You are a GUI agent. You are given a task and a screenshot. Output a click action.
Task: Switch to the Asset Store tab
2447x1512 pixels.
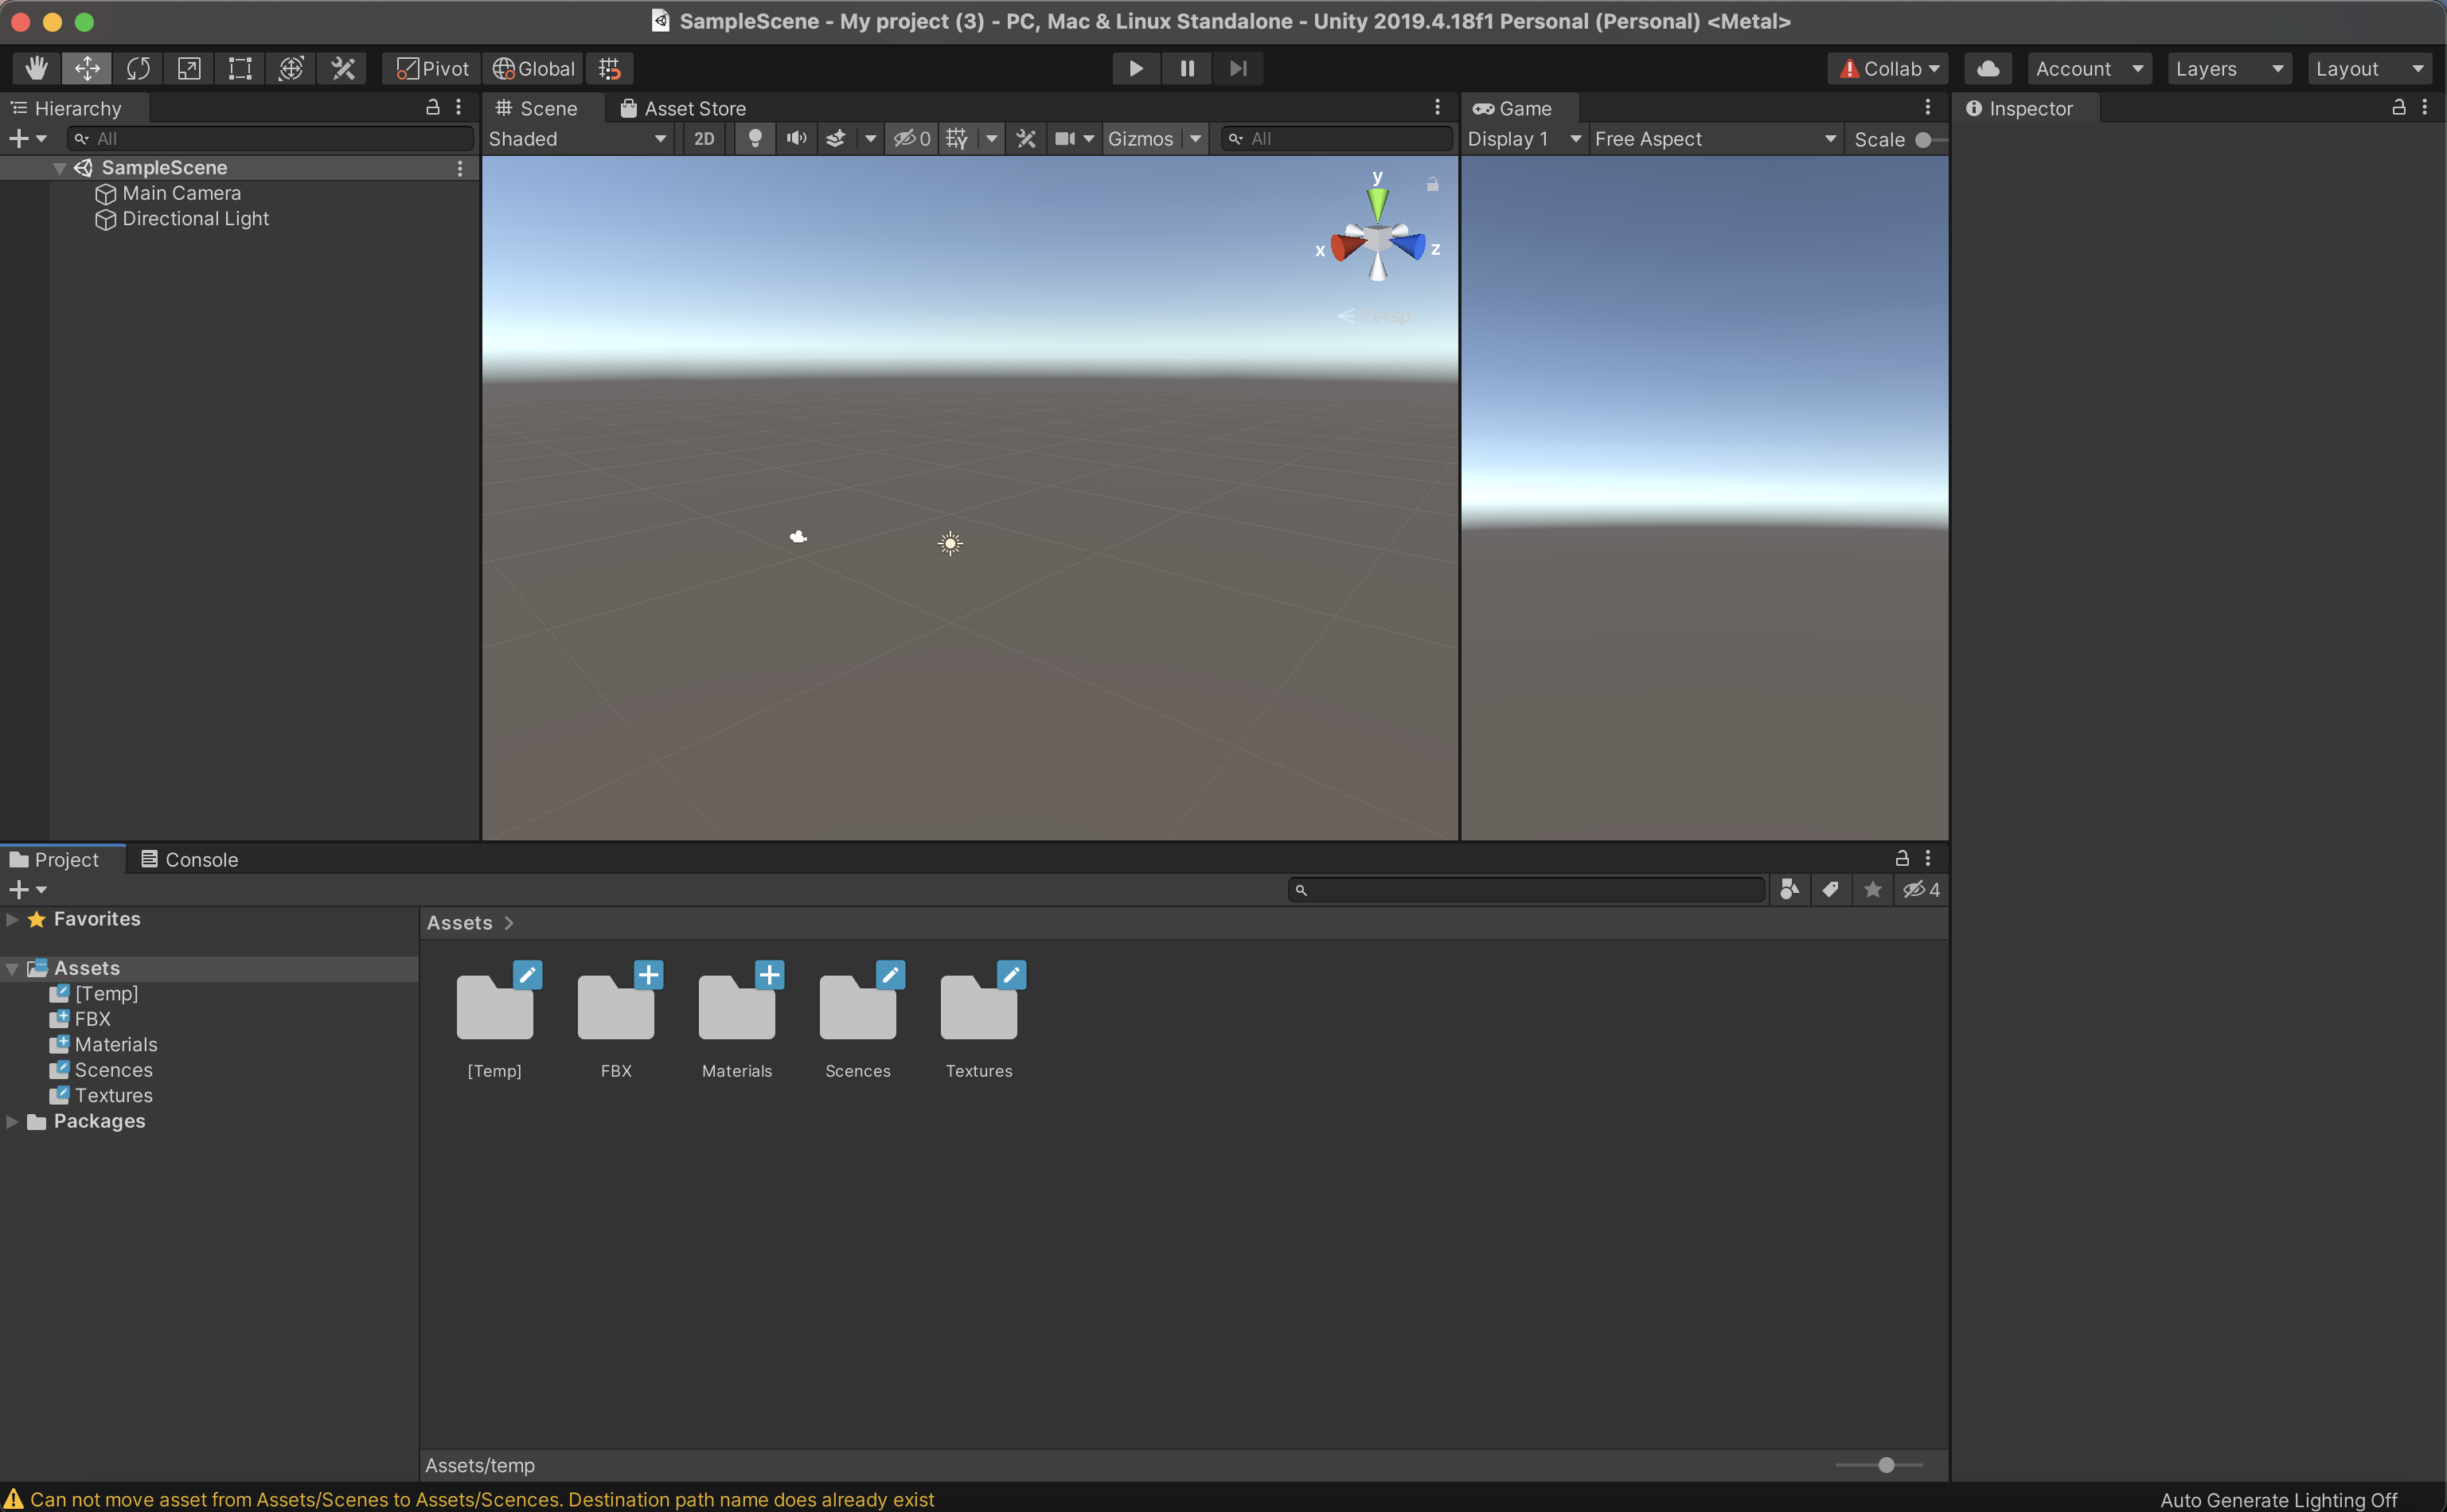pos(683,108)
